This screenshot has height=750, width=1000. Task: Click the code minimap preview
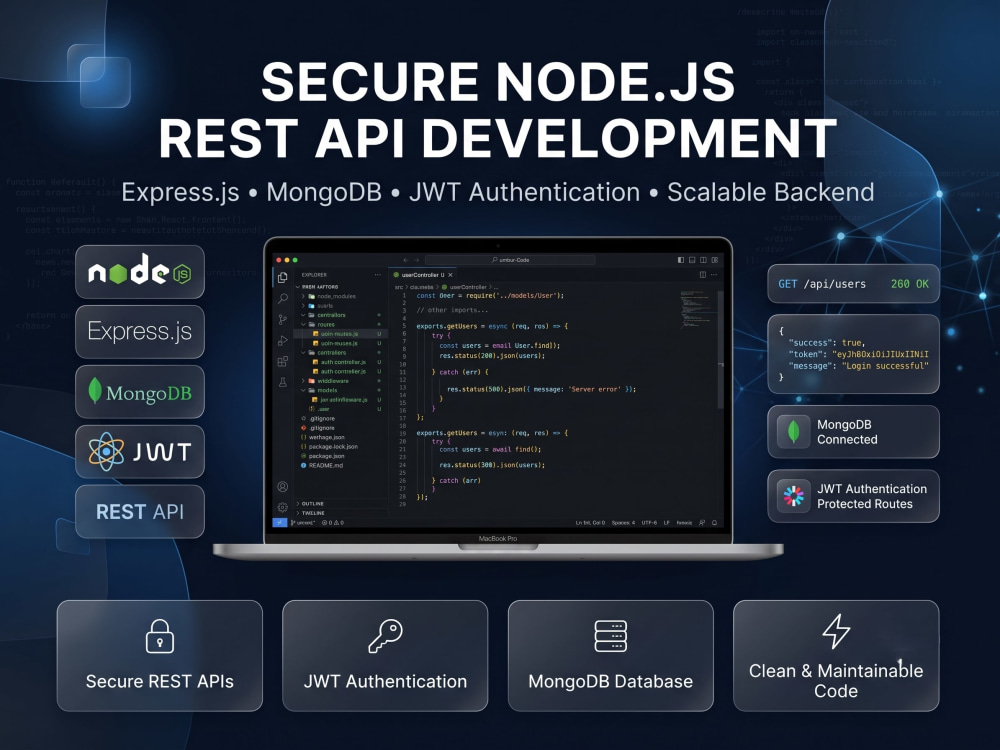point(696,309)
